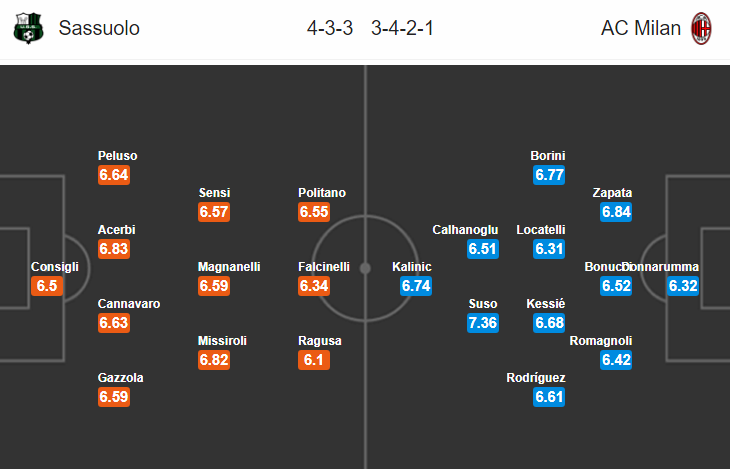Click the Sassuolo club crest icon
This screenshot has width=730, height=469.
[28, 28]
